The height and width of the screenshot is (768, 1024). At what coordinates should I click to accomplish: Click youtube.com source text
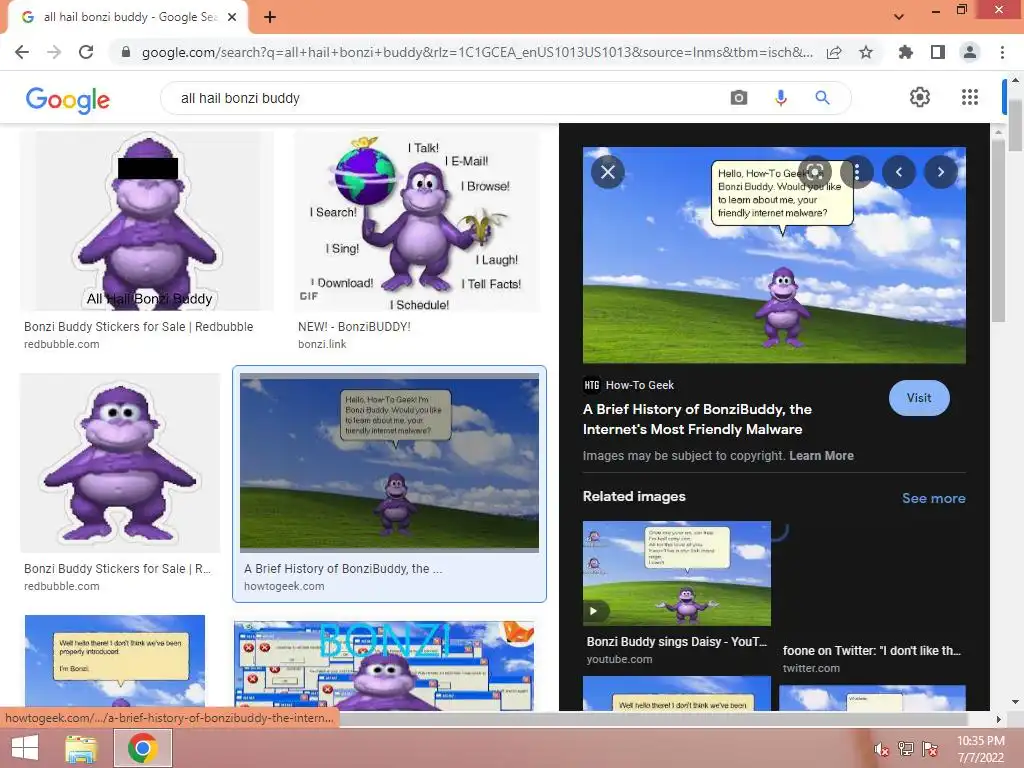[x=619, y=660]
